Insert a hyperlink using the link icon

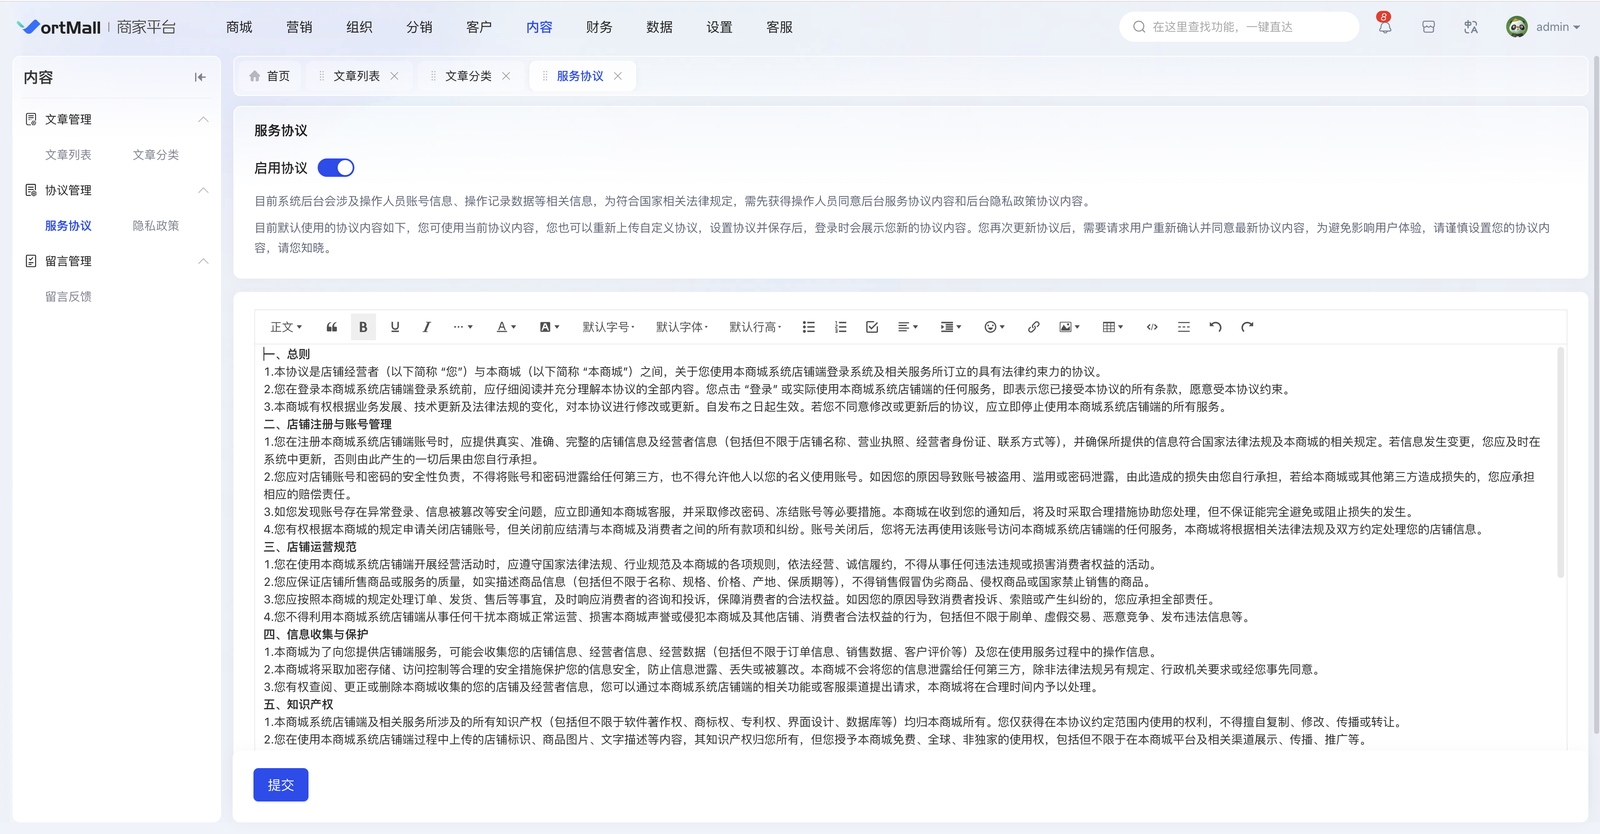click(1033, 327)
